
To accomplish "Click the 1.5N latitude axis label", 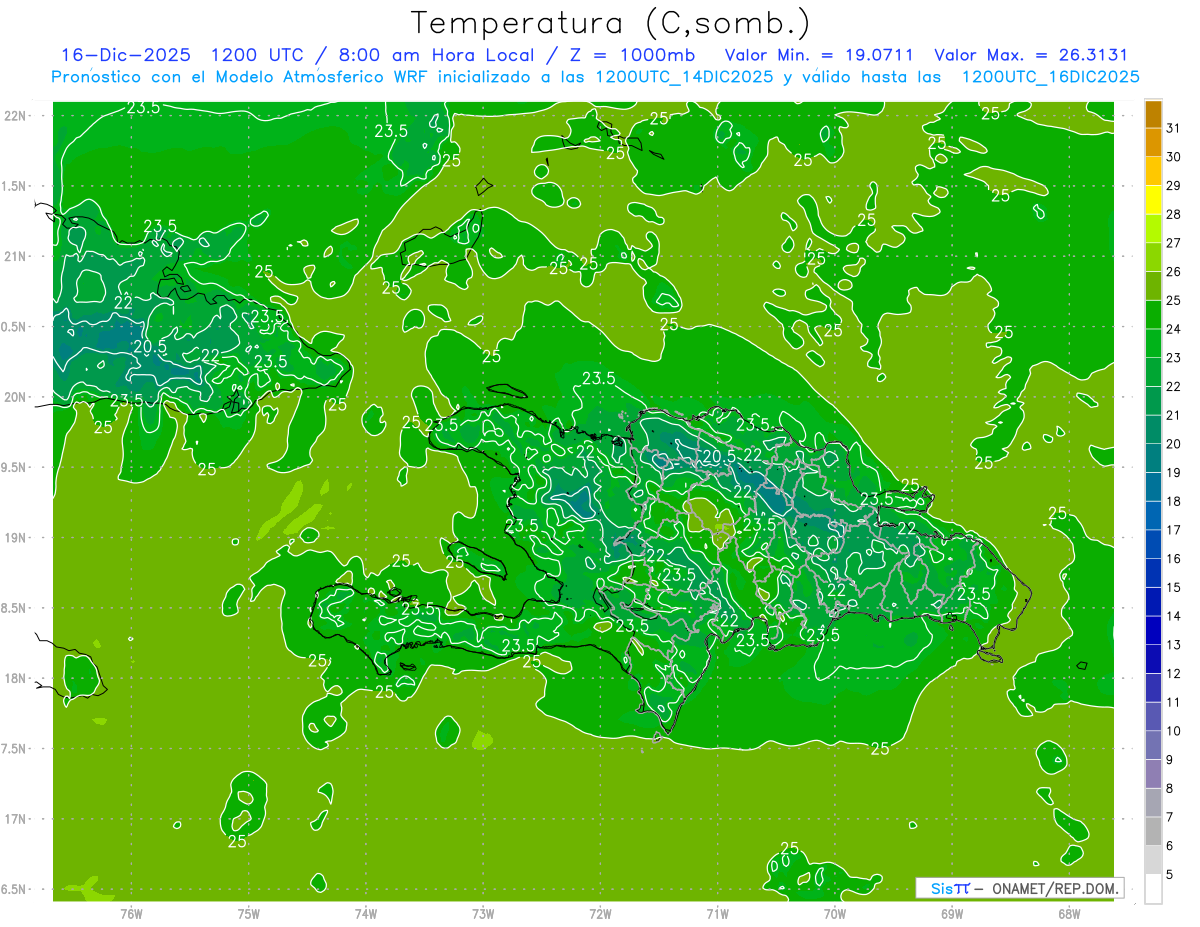I will [15, 186].
